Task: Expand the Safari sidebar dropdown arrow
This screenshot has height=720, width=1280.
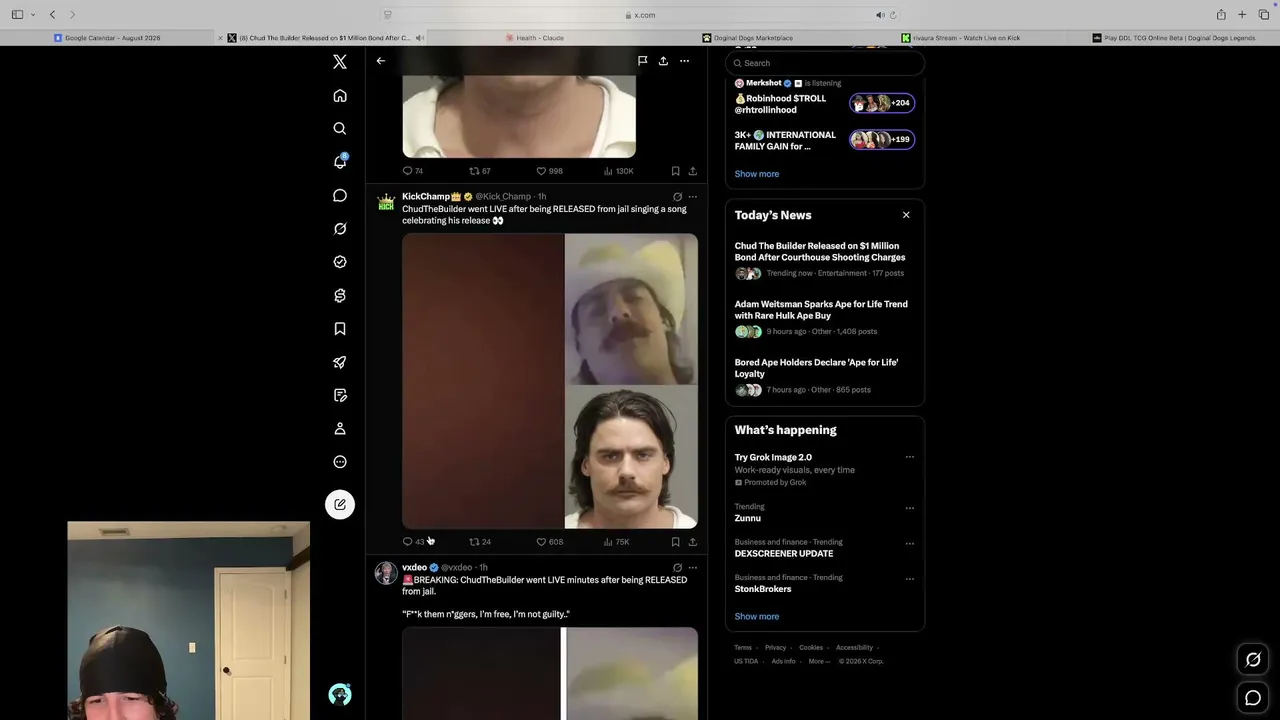Action: pos(33,15)
